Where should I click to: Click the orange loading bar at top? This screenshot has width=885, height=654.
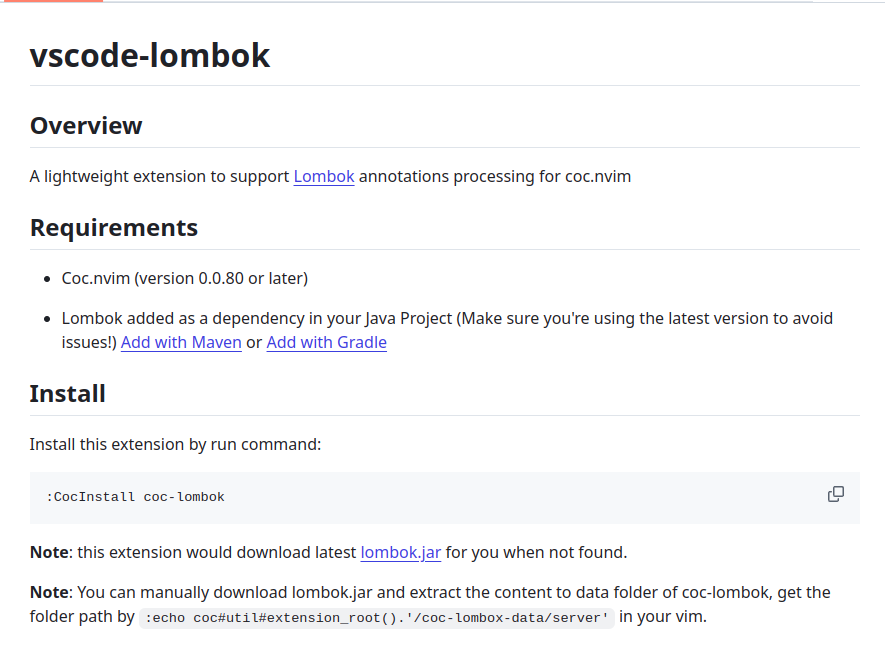tap(50, 1)
